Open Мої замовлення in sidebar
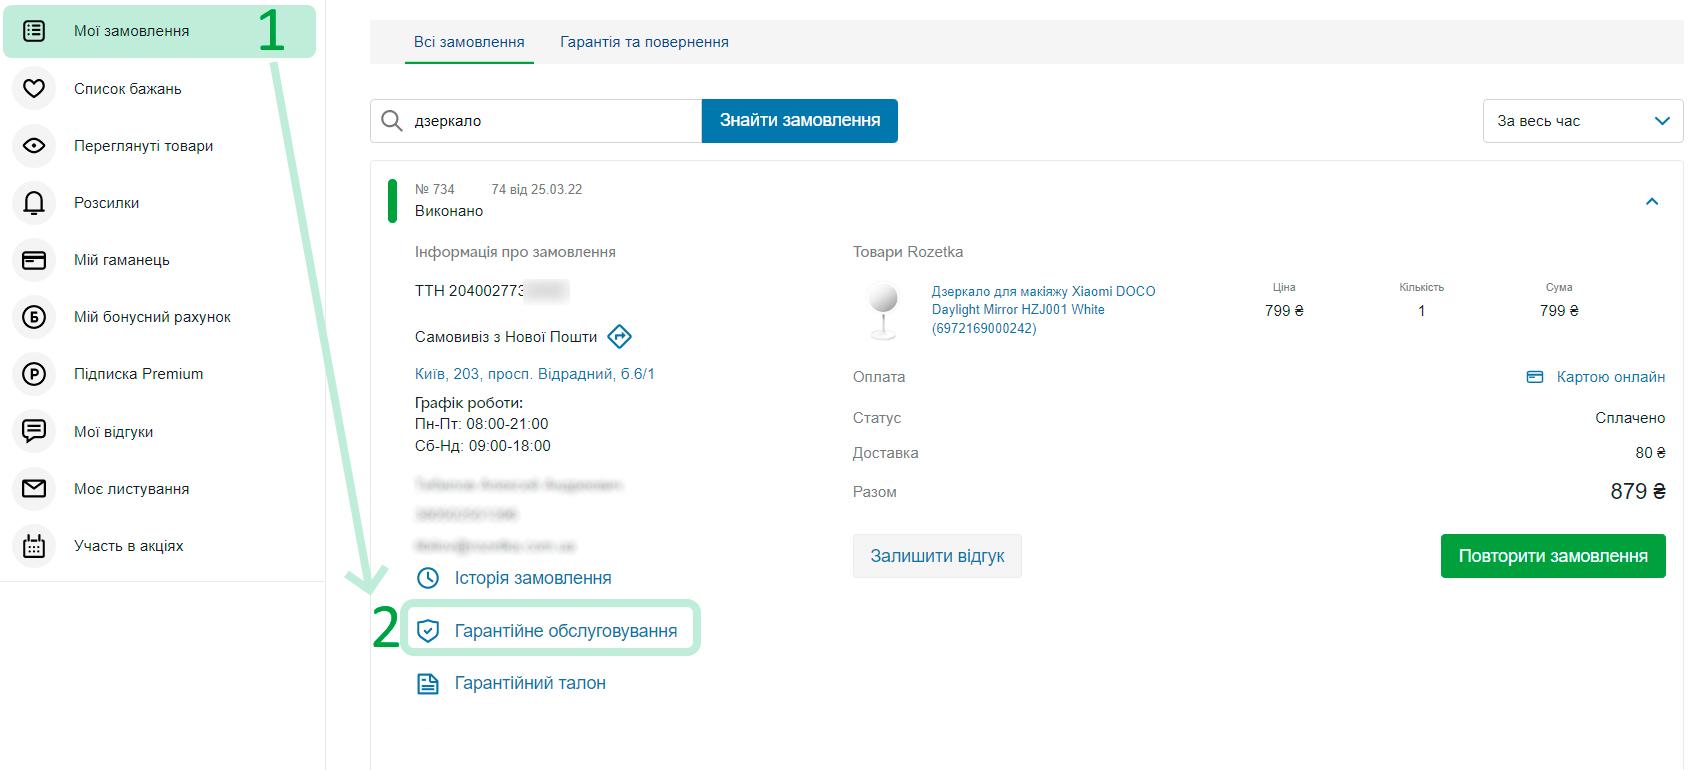The image size is (1695, 770). (160, 31)
